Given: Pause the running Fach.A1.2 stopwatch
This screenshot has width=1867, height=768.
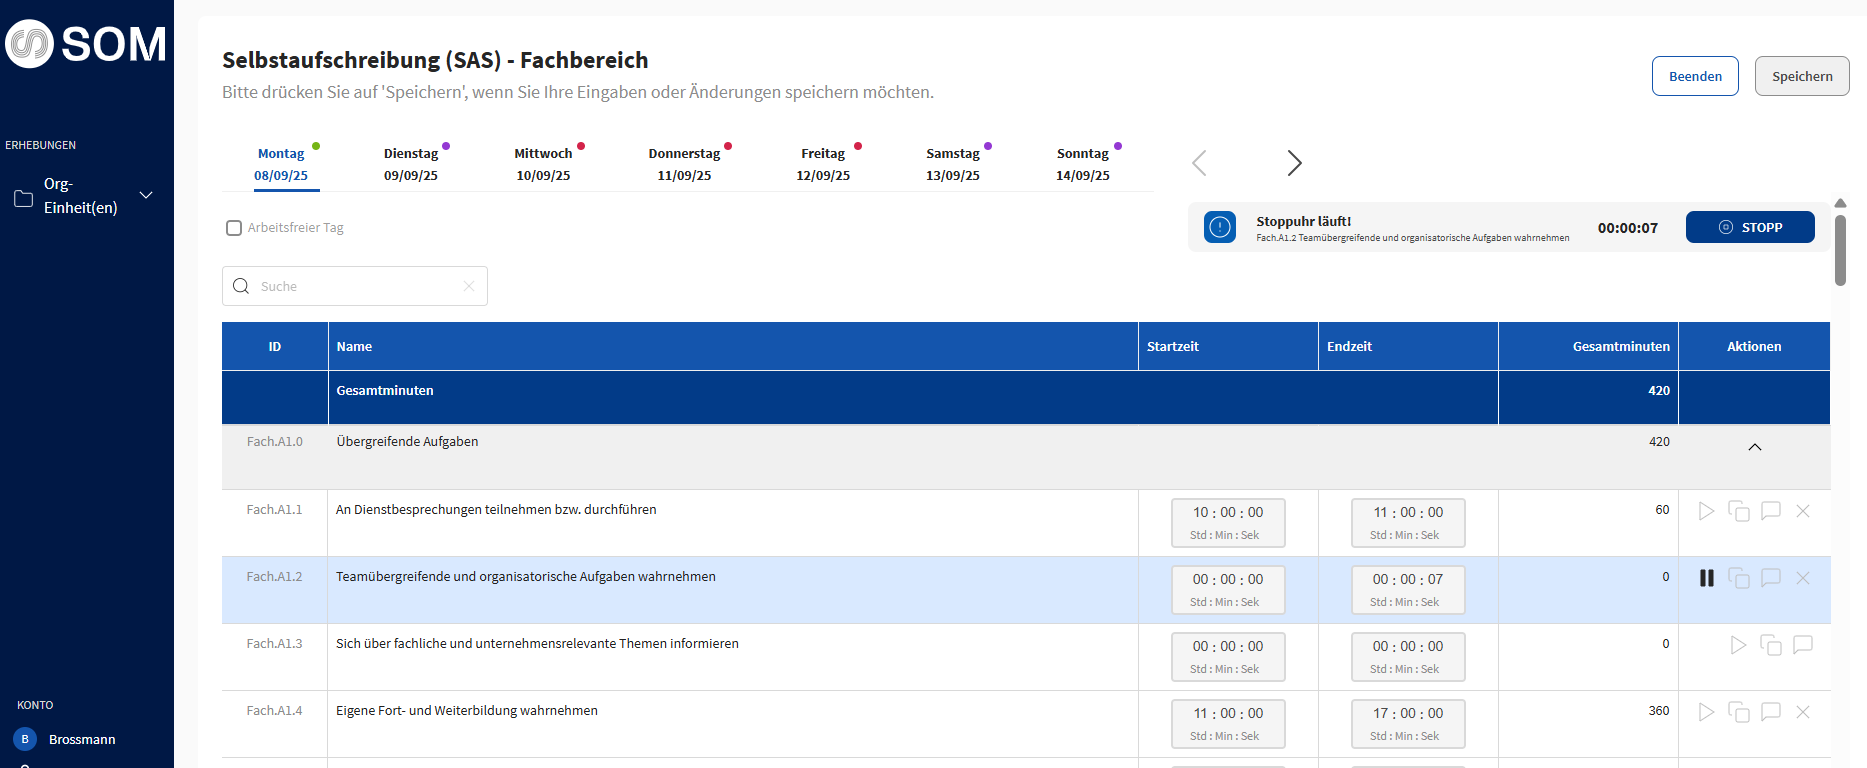Looking at the screenshot, I should (1706, 578).
